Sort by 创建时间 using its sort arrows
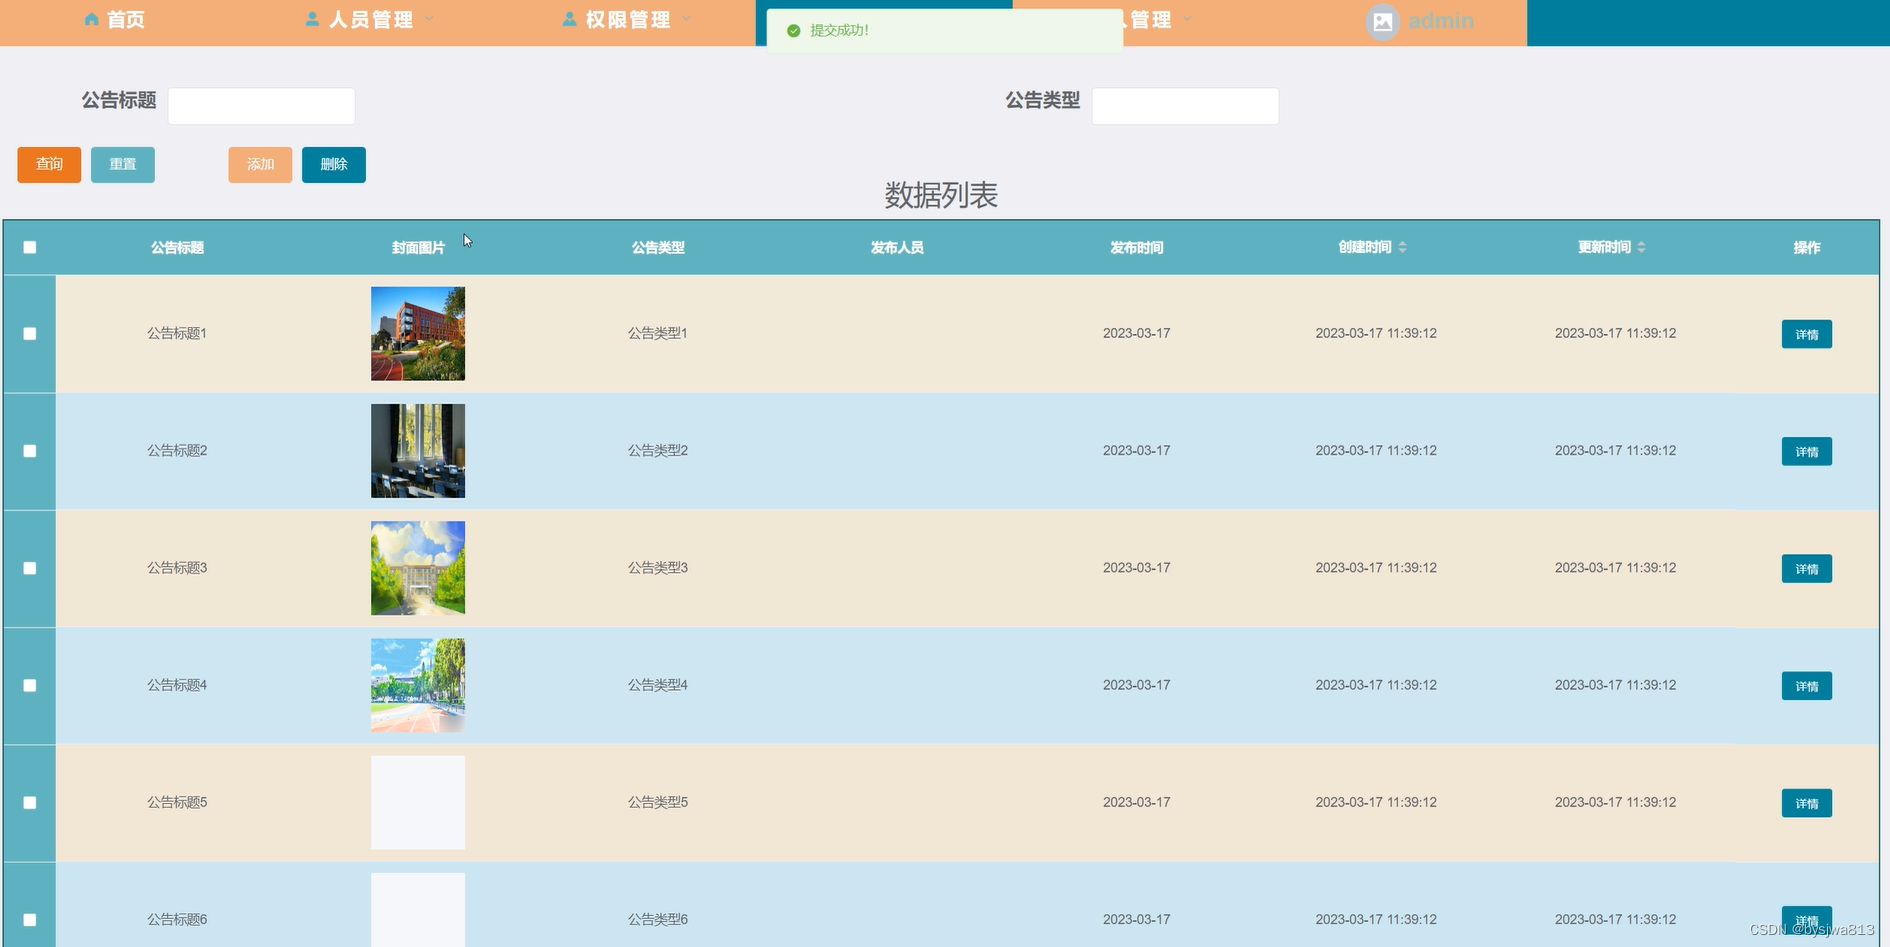1890x947 pixels. pyautogui.click(x=1402, y=247)
